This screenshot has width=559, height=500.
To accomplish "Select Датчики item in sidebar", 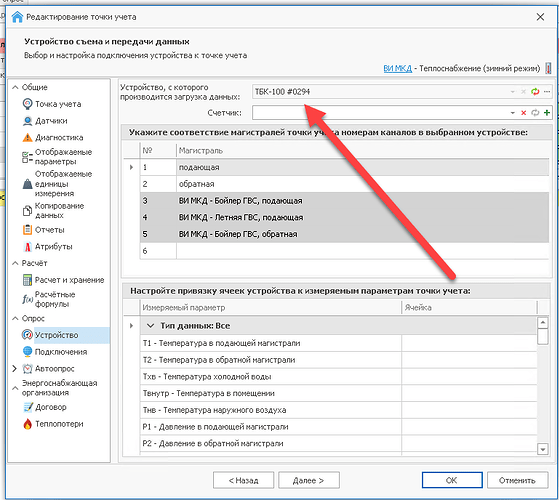I will pos(45,121).
